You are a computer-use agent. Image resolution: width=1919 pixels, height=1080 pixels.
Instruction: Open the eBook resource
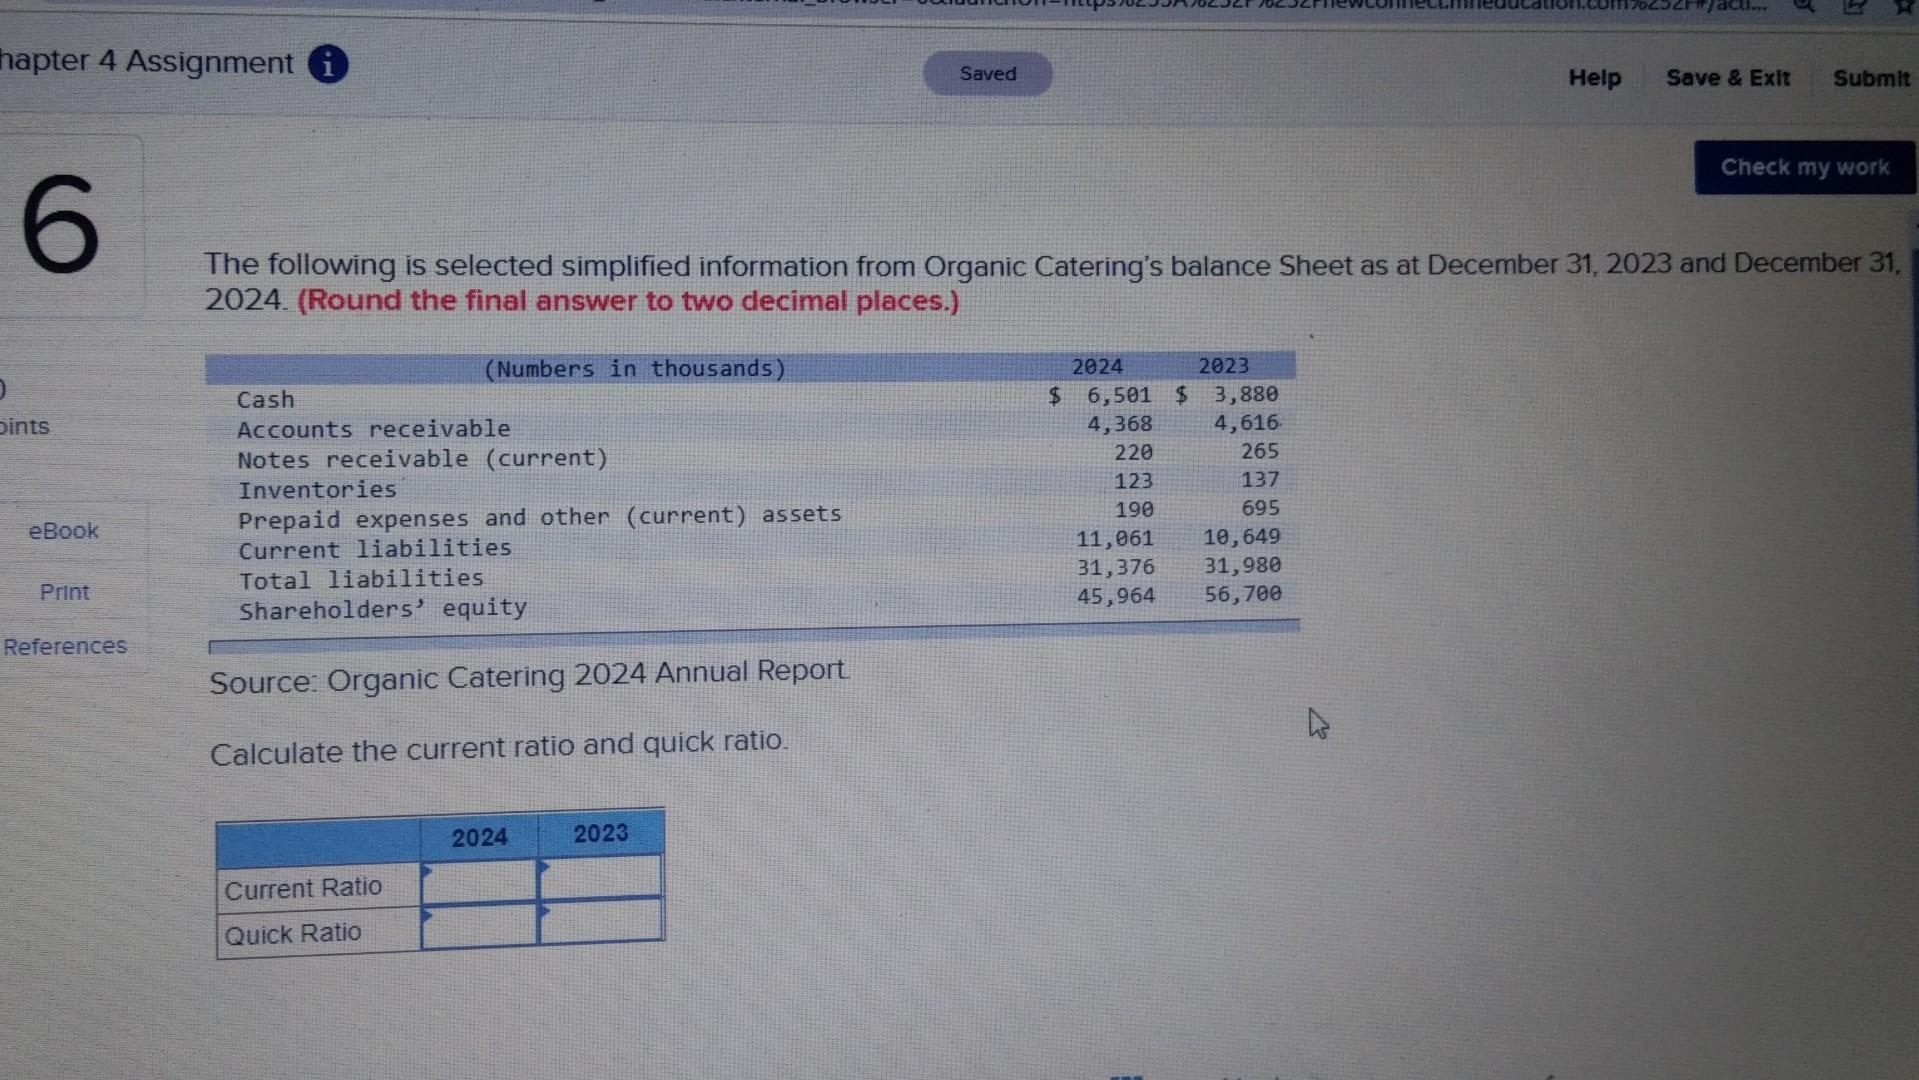pos(63,530)
